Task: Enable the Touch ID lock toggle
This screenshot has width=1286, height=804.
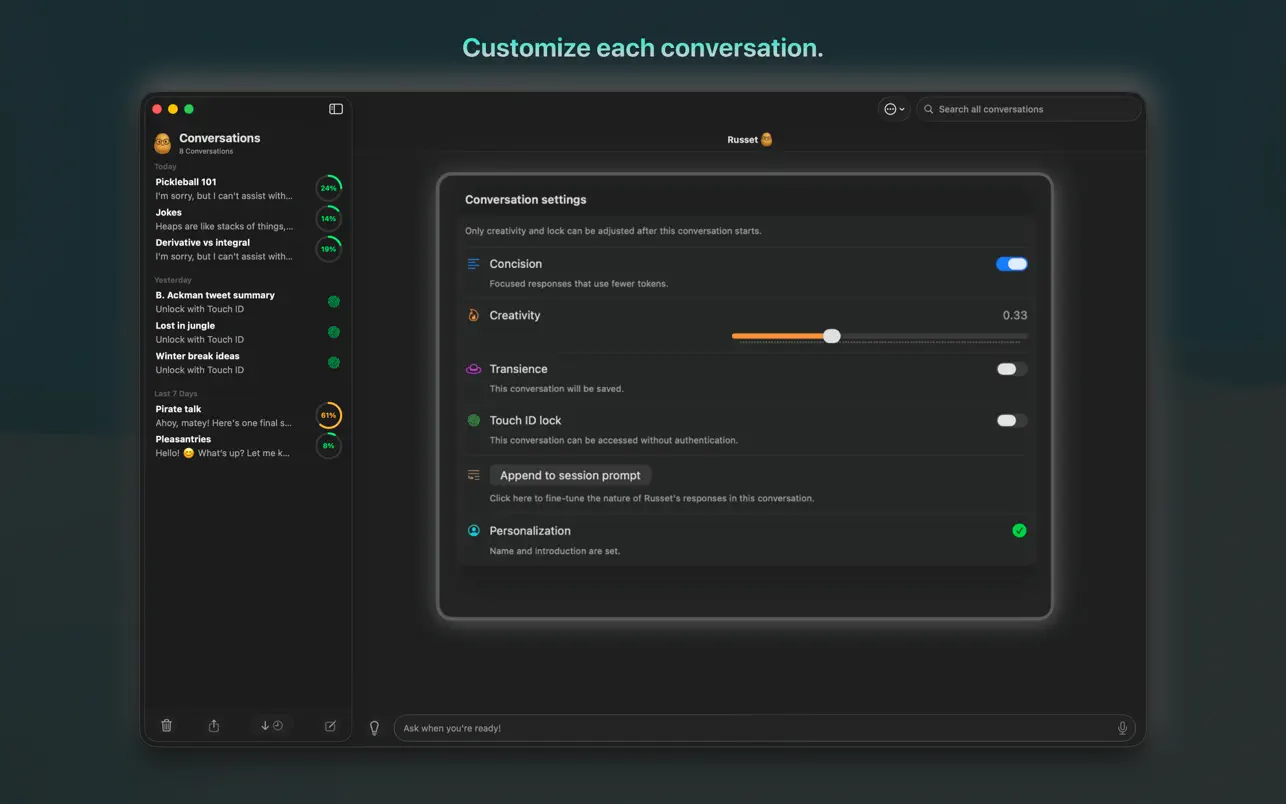Action: pos(1012,421)
